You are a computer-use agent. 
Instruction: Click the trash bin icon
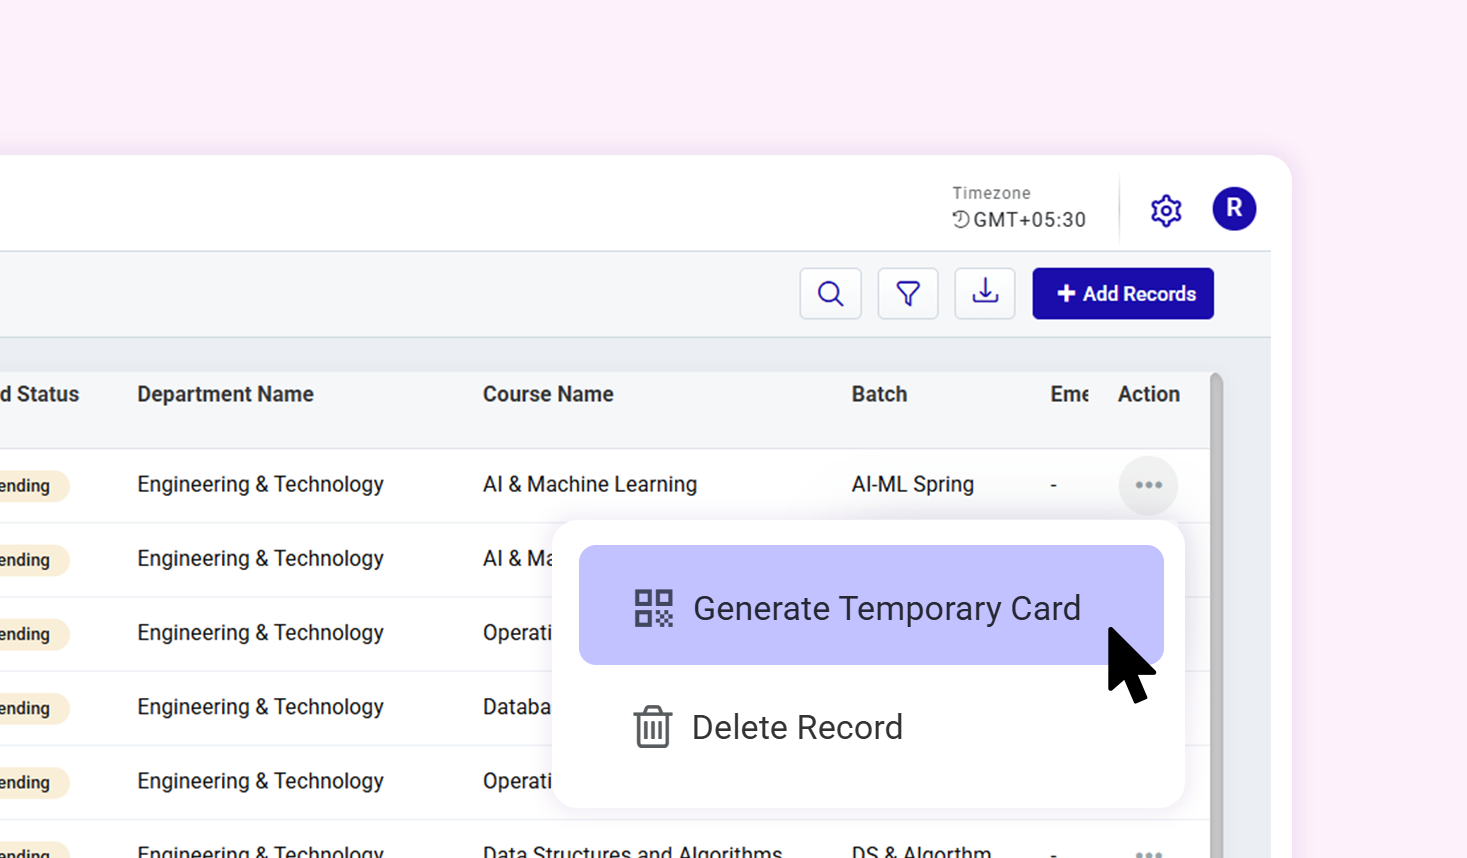coord(652,727)
